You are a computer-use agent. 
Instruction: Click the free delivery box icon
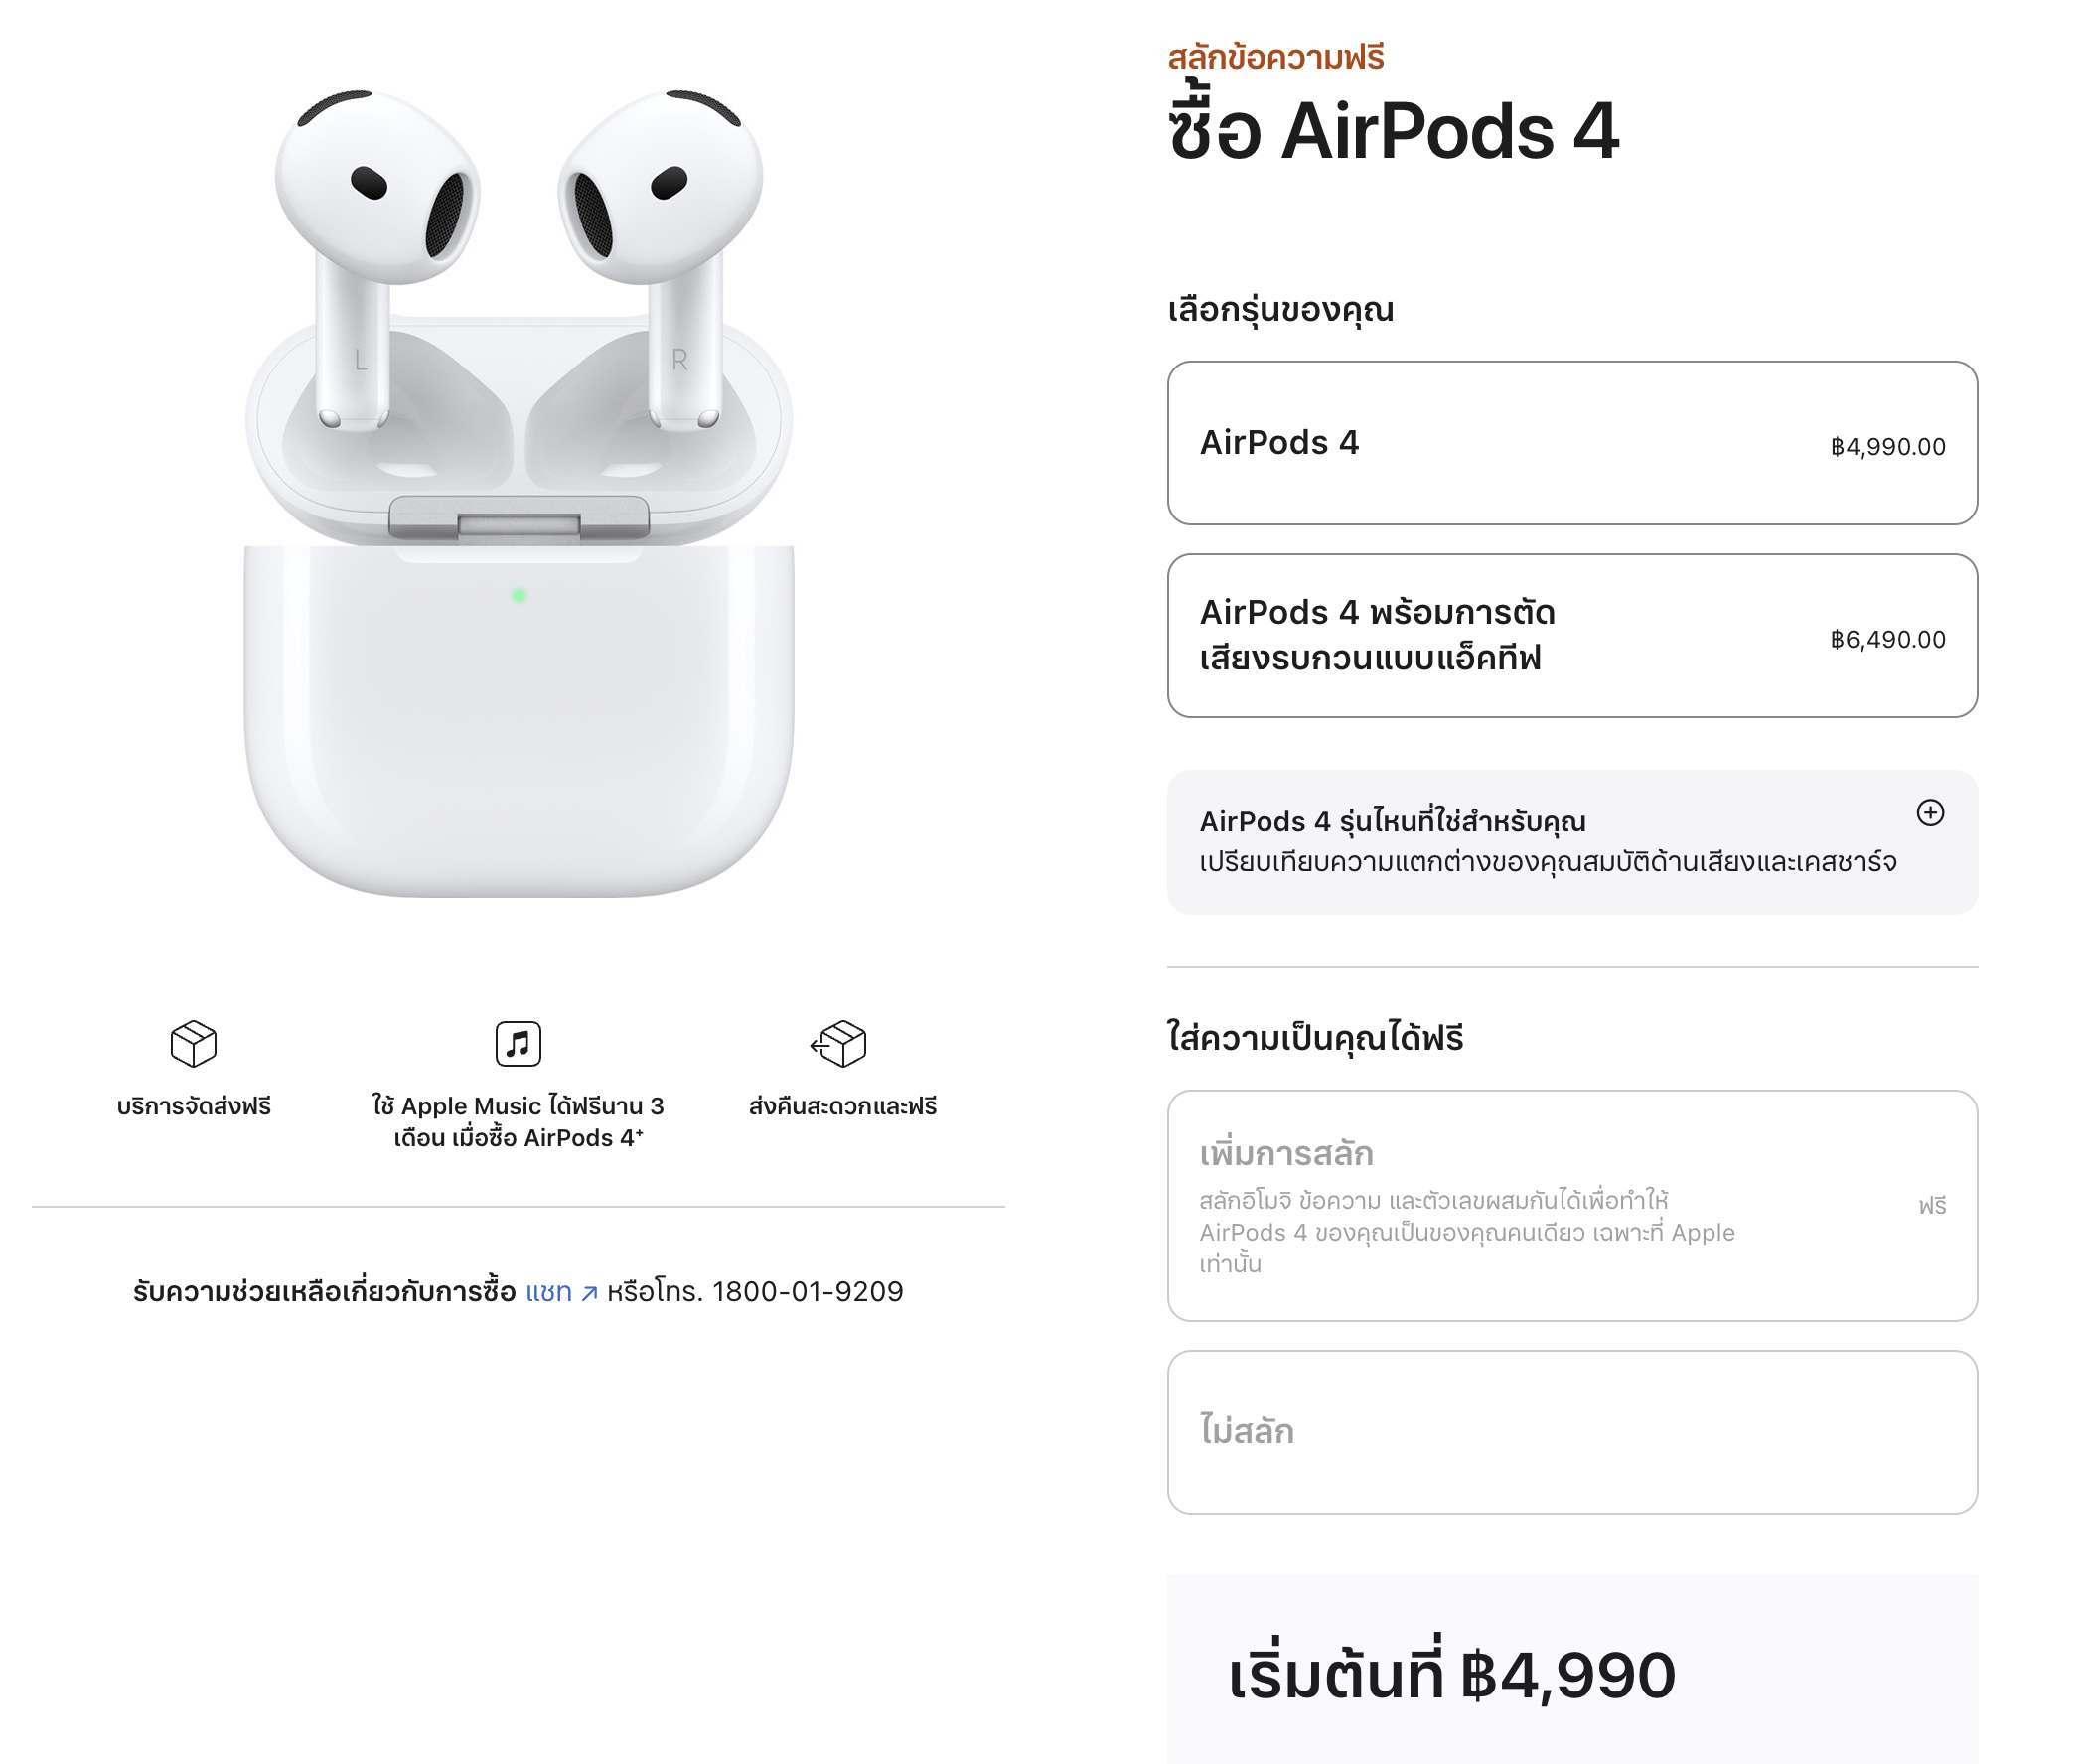(x=193, y=1044)
